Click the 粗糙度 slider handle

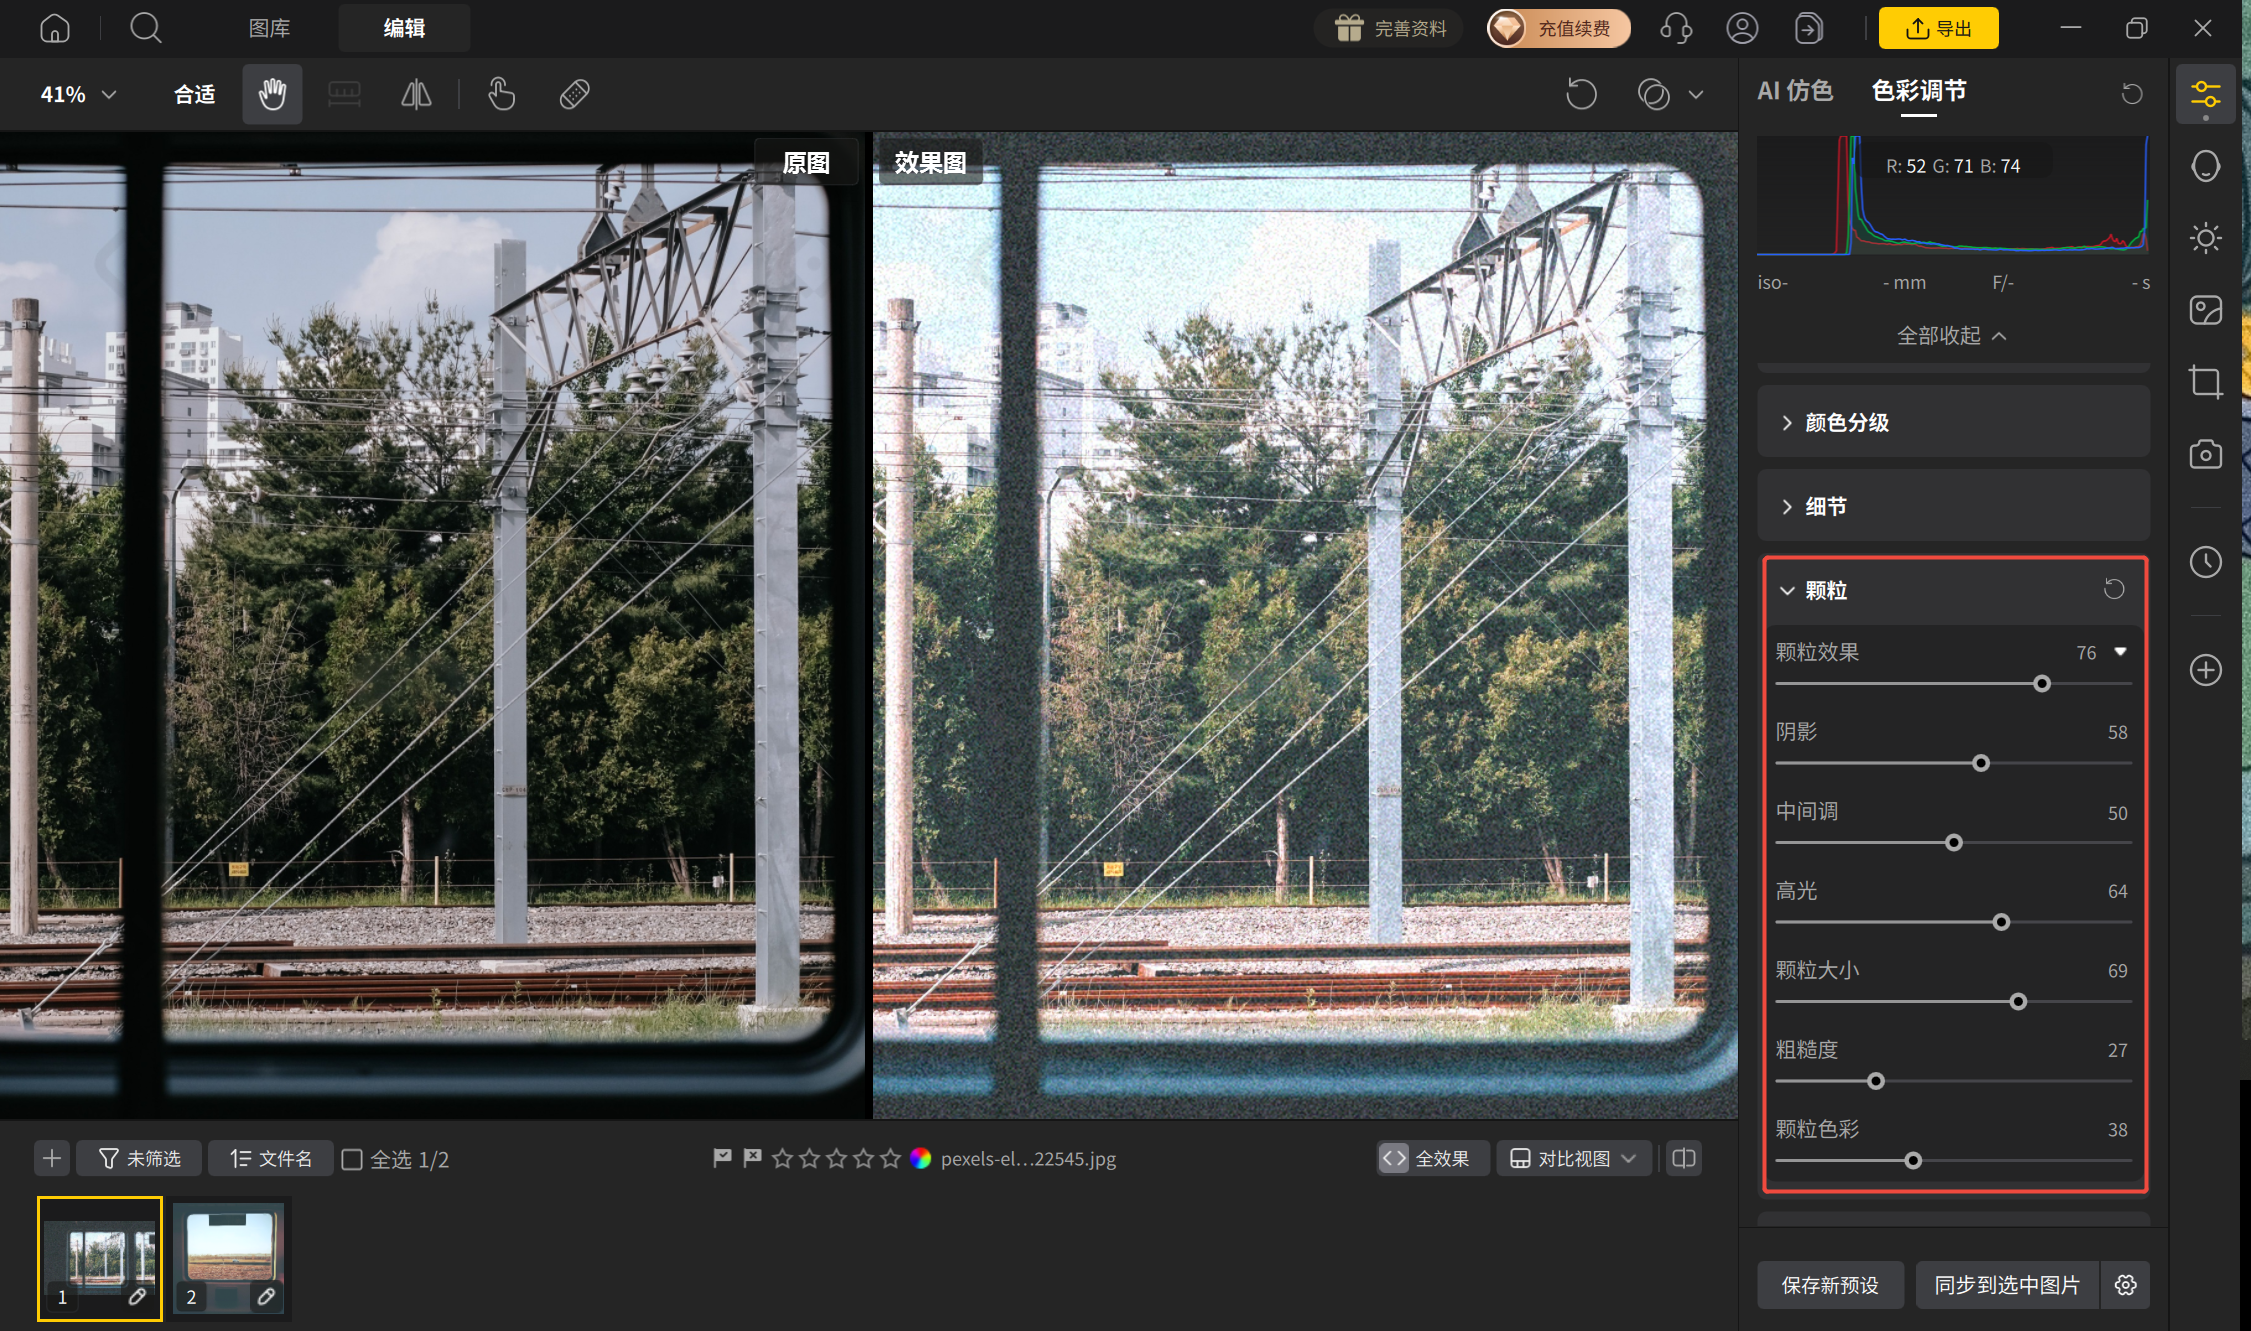coord(1876,1081)
